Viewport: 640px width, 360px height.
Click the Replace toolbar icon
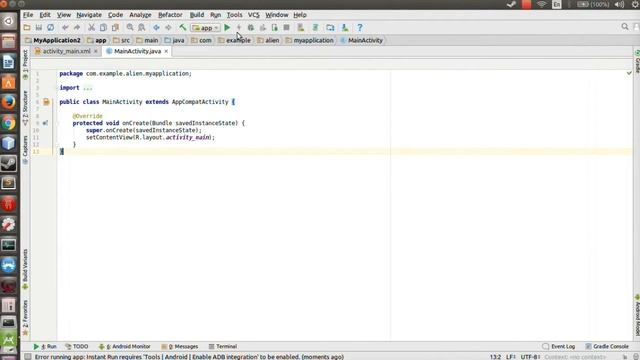point(142,28)
